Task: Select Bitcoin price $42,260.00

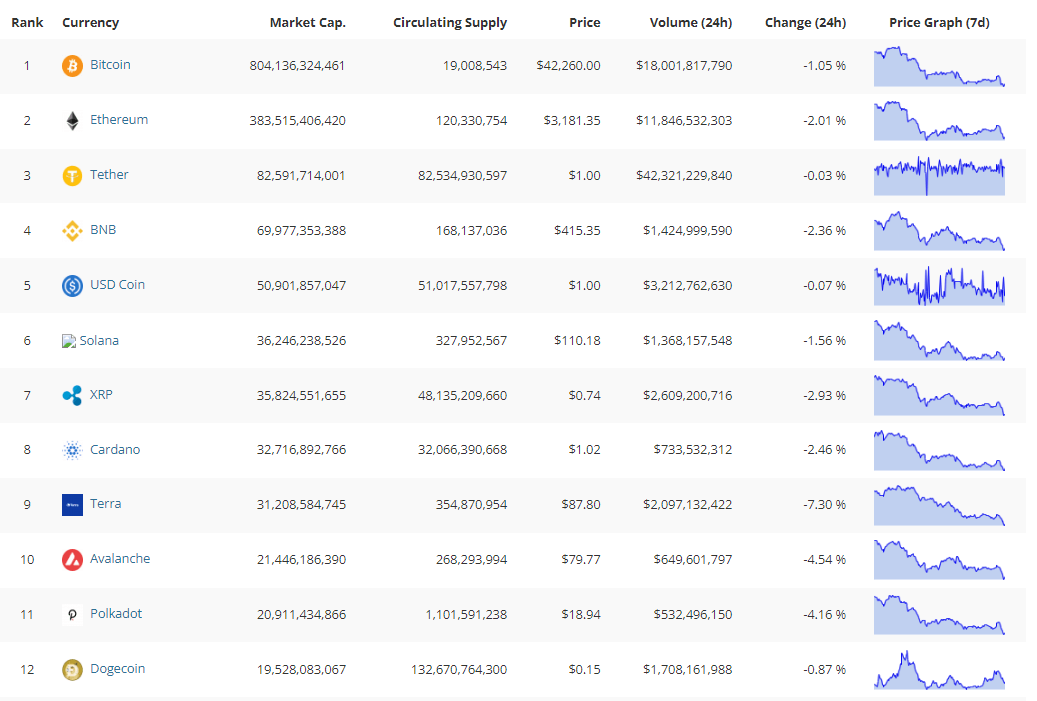Action: point(569,65)
